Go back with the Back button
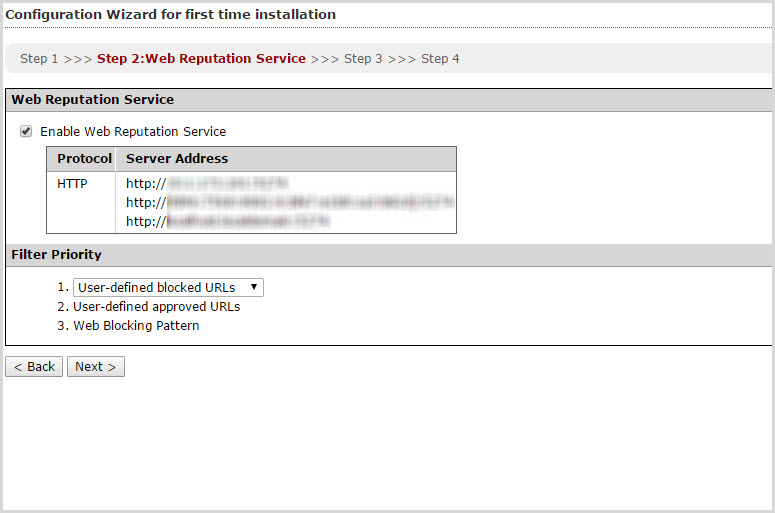The width and height of the screenshot is (775, 513). point(34,367)
